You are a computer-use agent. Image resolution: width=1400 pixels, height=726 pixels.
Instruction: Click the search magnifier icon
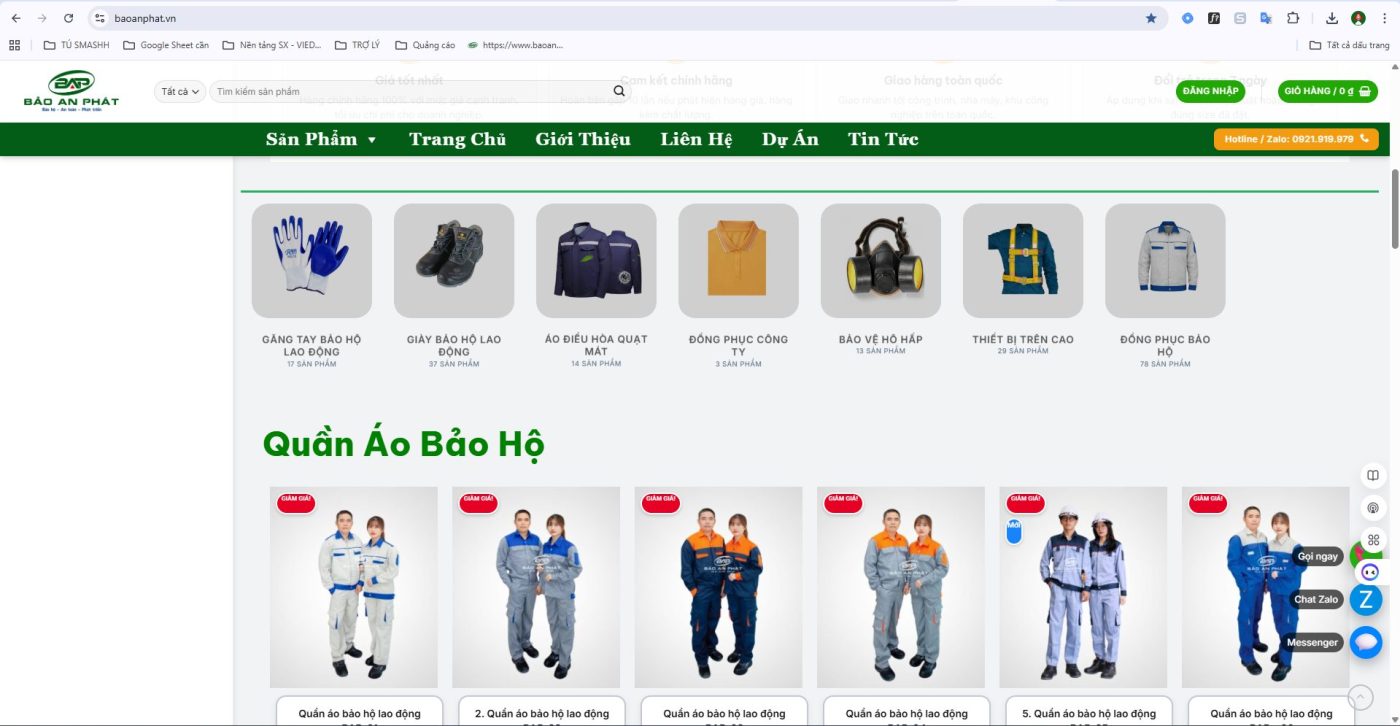click(x=619, y=90)
